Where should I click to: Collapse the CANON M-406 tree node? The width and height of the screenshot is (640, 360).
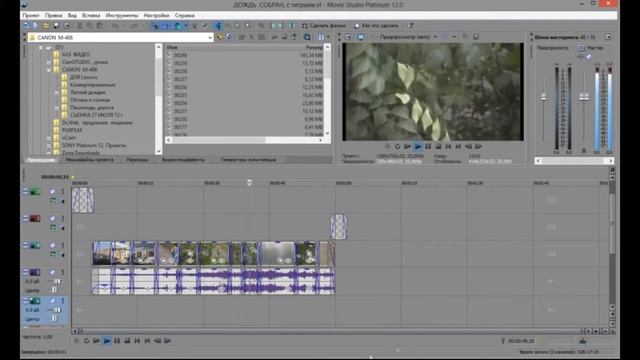click(49, 70)
